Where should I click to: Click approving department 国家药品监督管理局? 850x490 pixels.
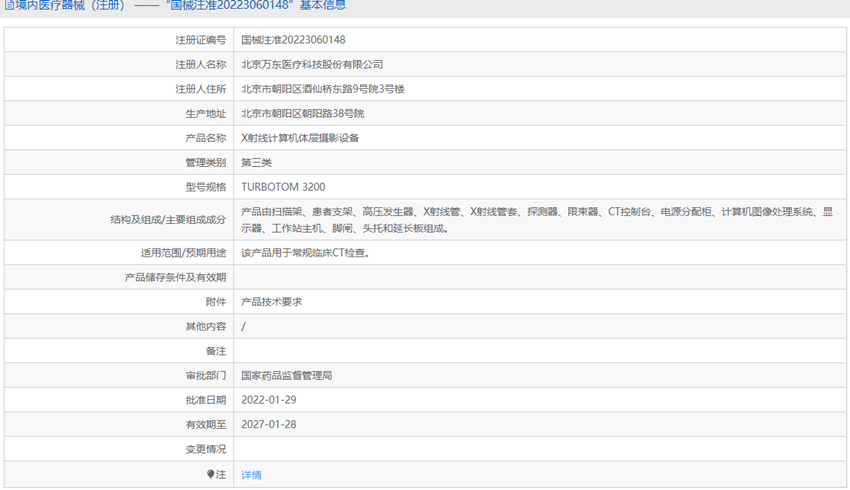[x=287, y=375]
